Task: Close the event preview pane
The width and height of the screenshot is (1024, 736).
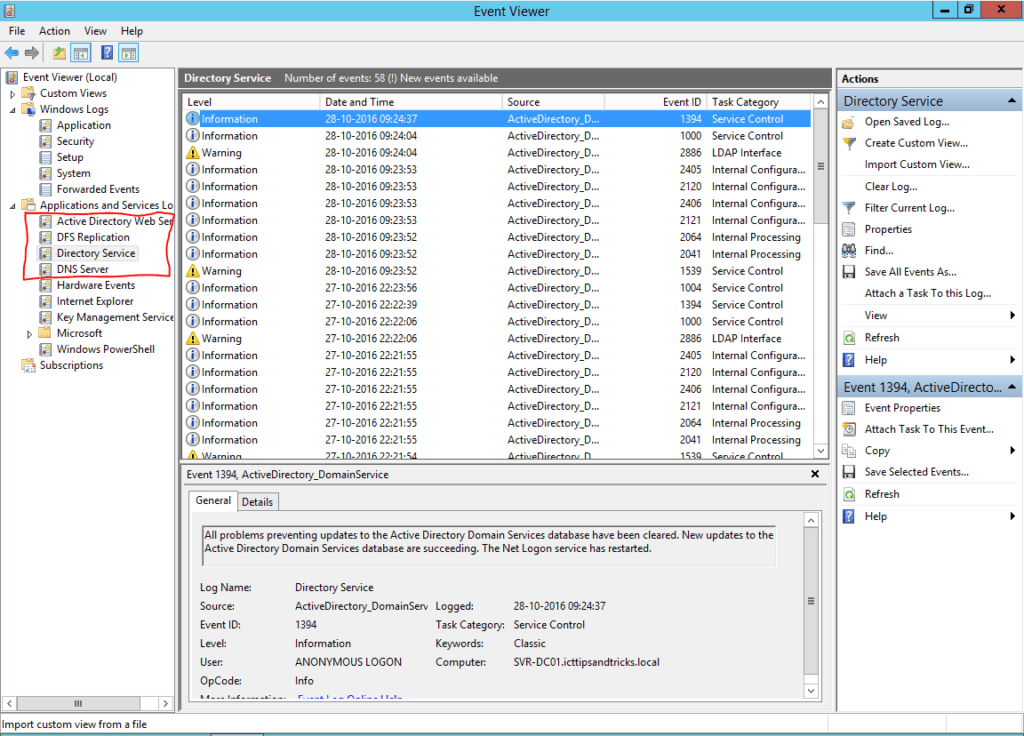Action: [x=815, y=474]
